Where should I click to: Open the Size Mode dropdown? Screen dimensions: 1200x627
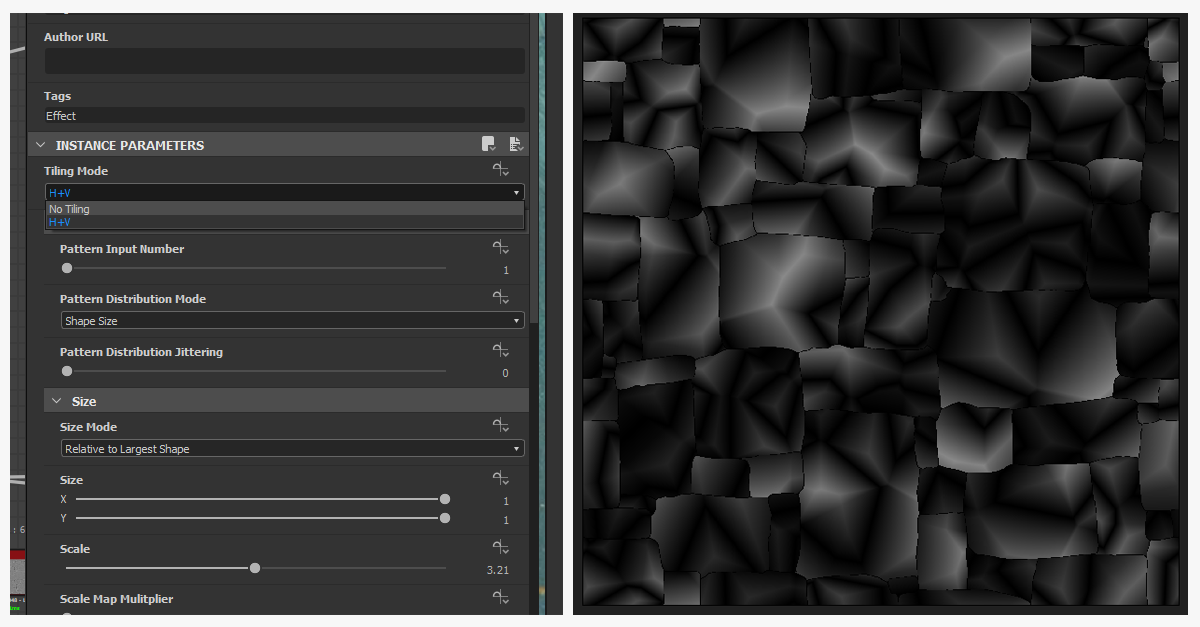click(x=292, y=449)
